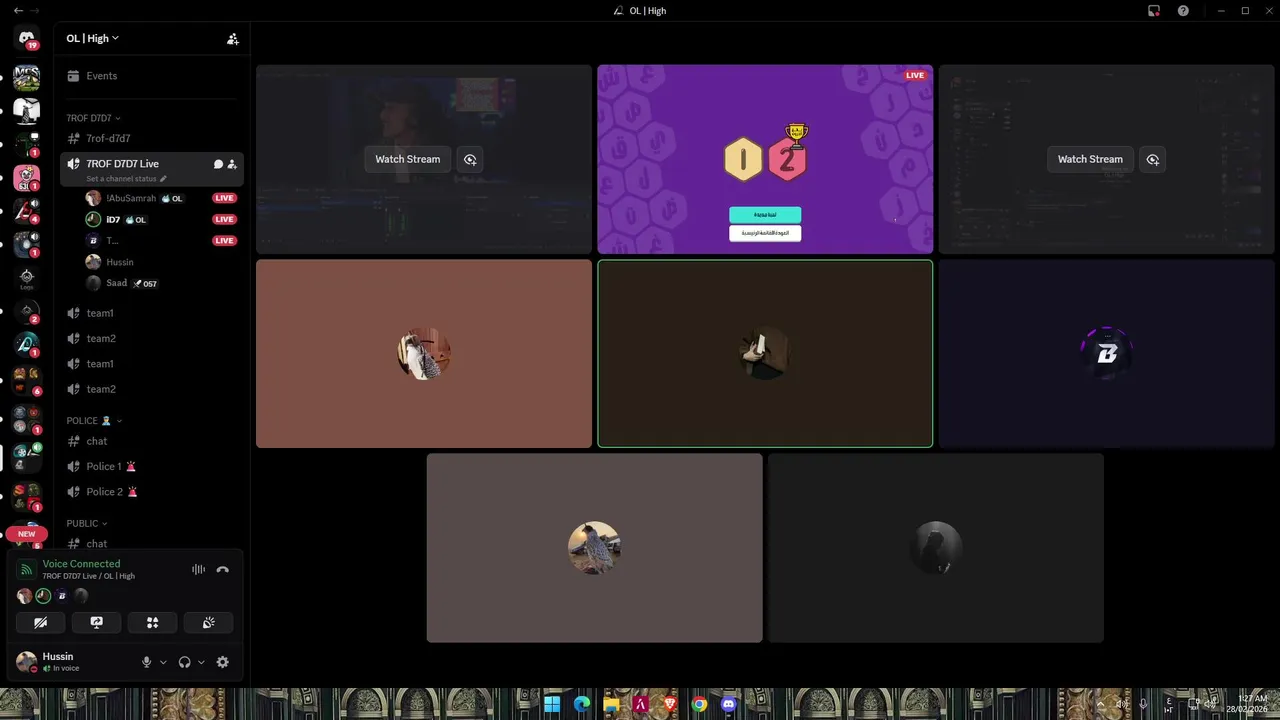Focus the green-outlined speaking participant tile
1280x720 pixels.
(765, 353)
